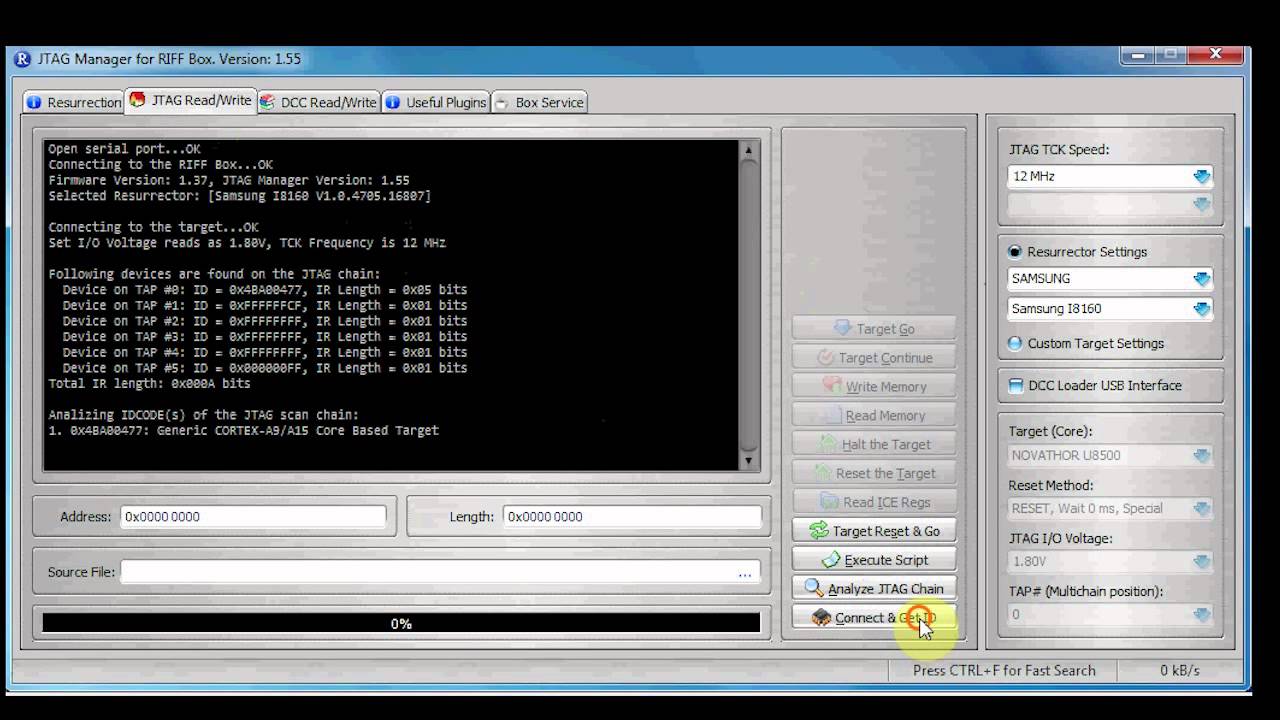Open the Box Service tab

538,102
